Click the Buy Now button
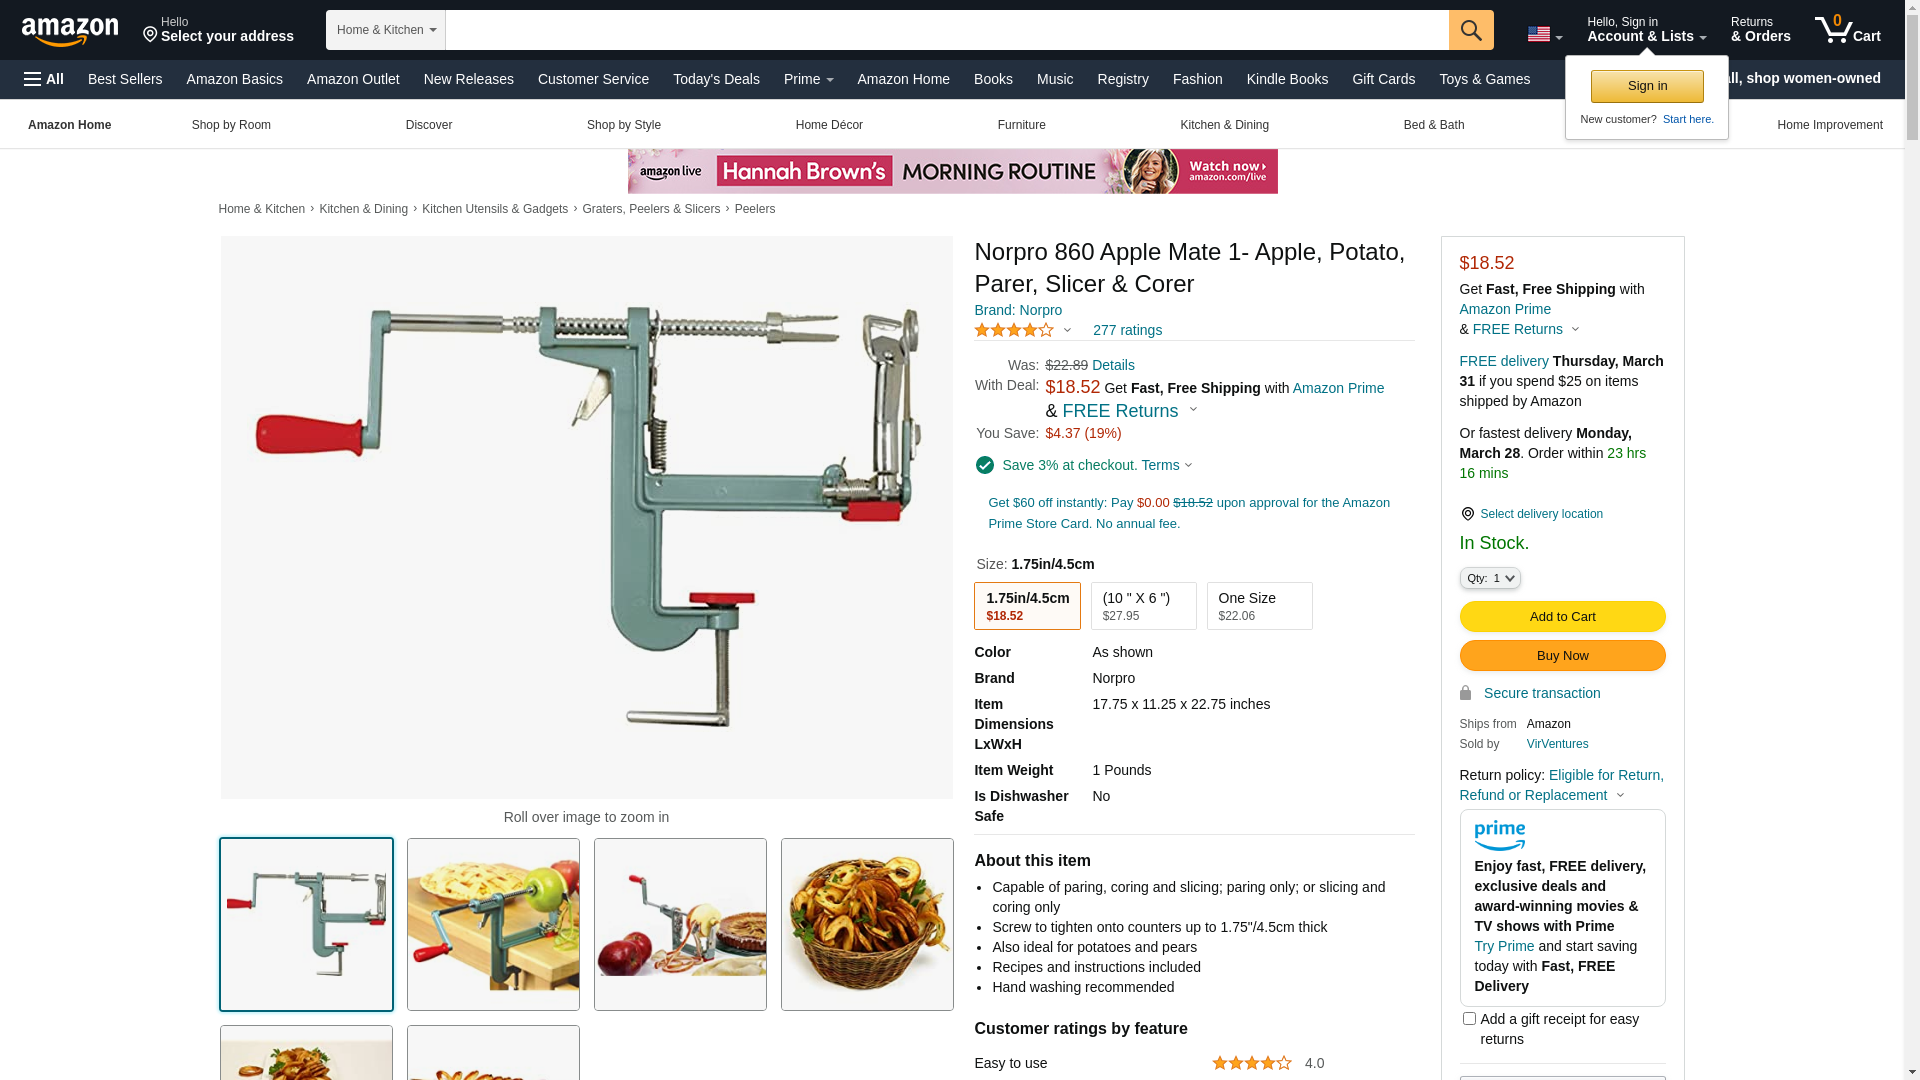Image resolution: width=1920 pixels, height=1080 pixels. 1562,655
